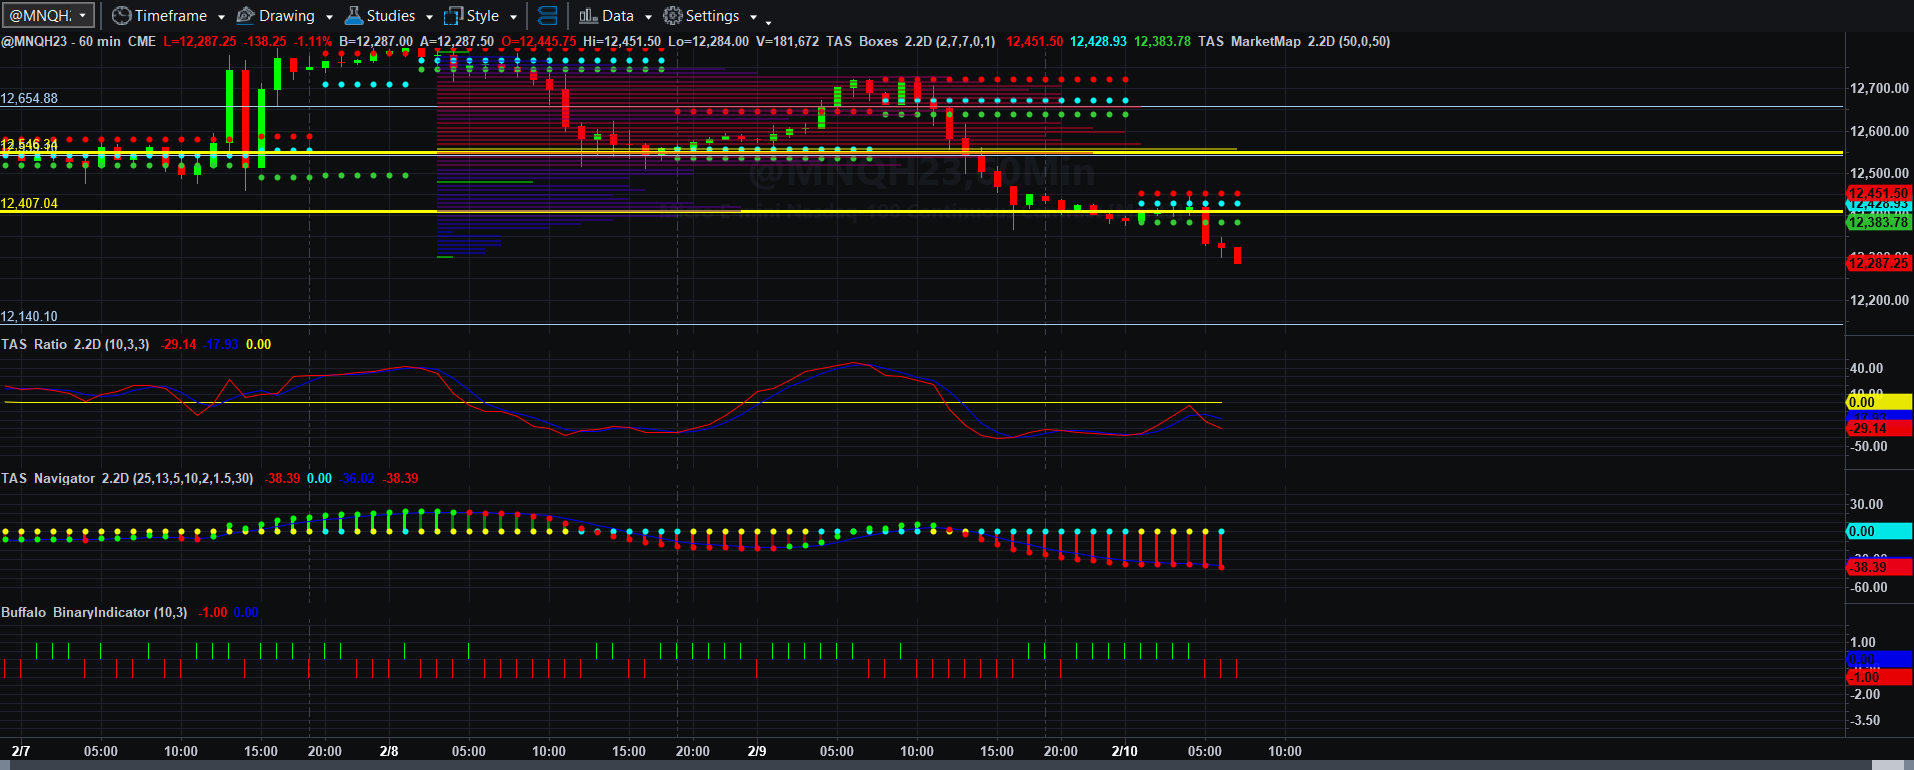Click the blue stacked panels icon
The image size is (1914, 770).
tap(547, 16)
